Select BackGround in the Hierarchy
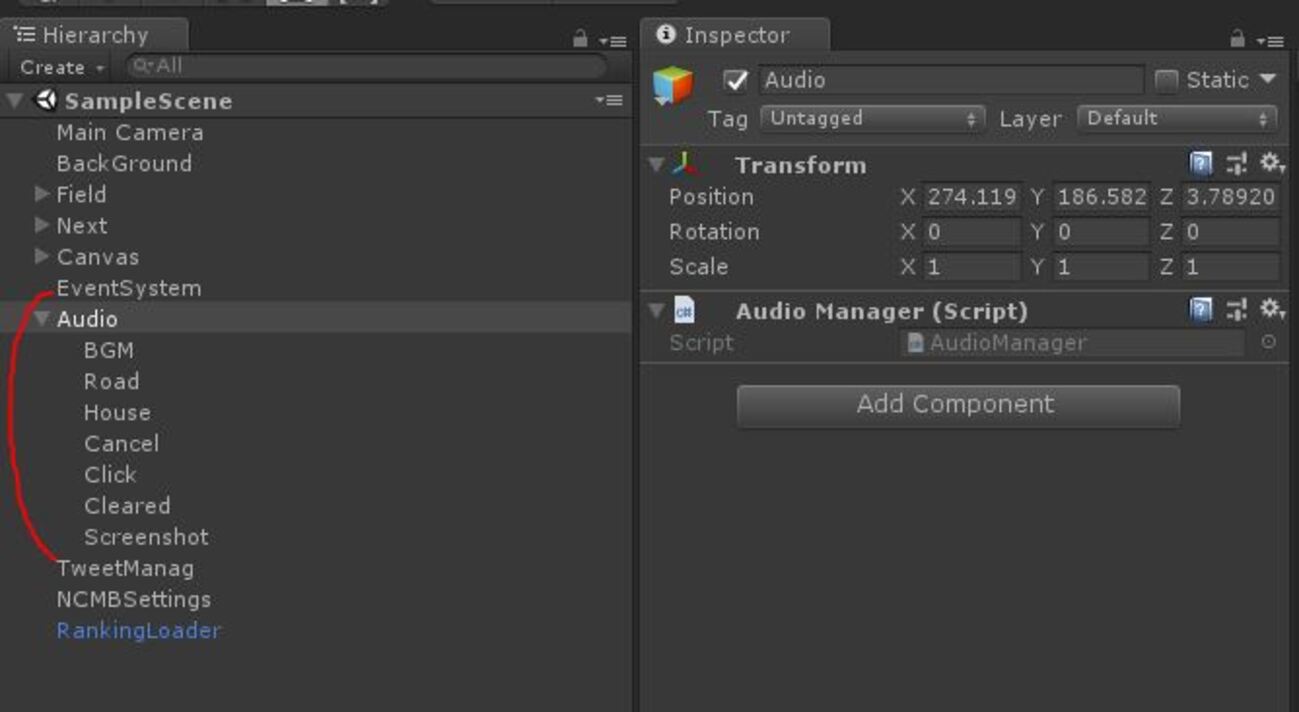Screen dimensions: 1299x712 (124, 163)
